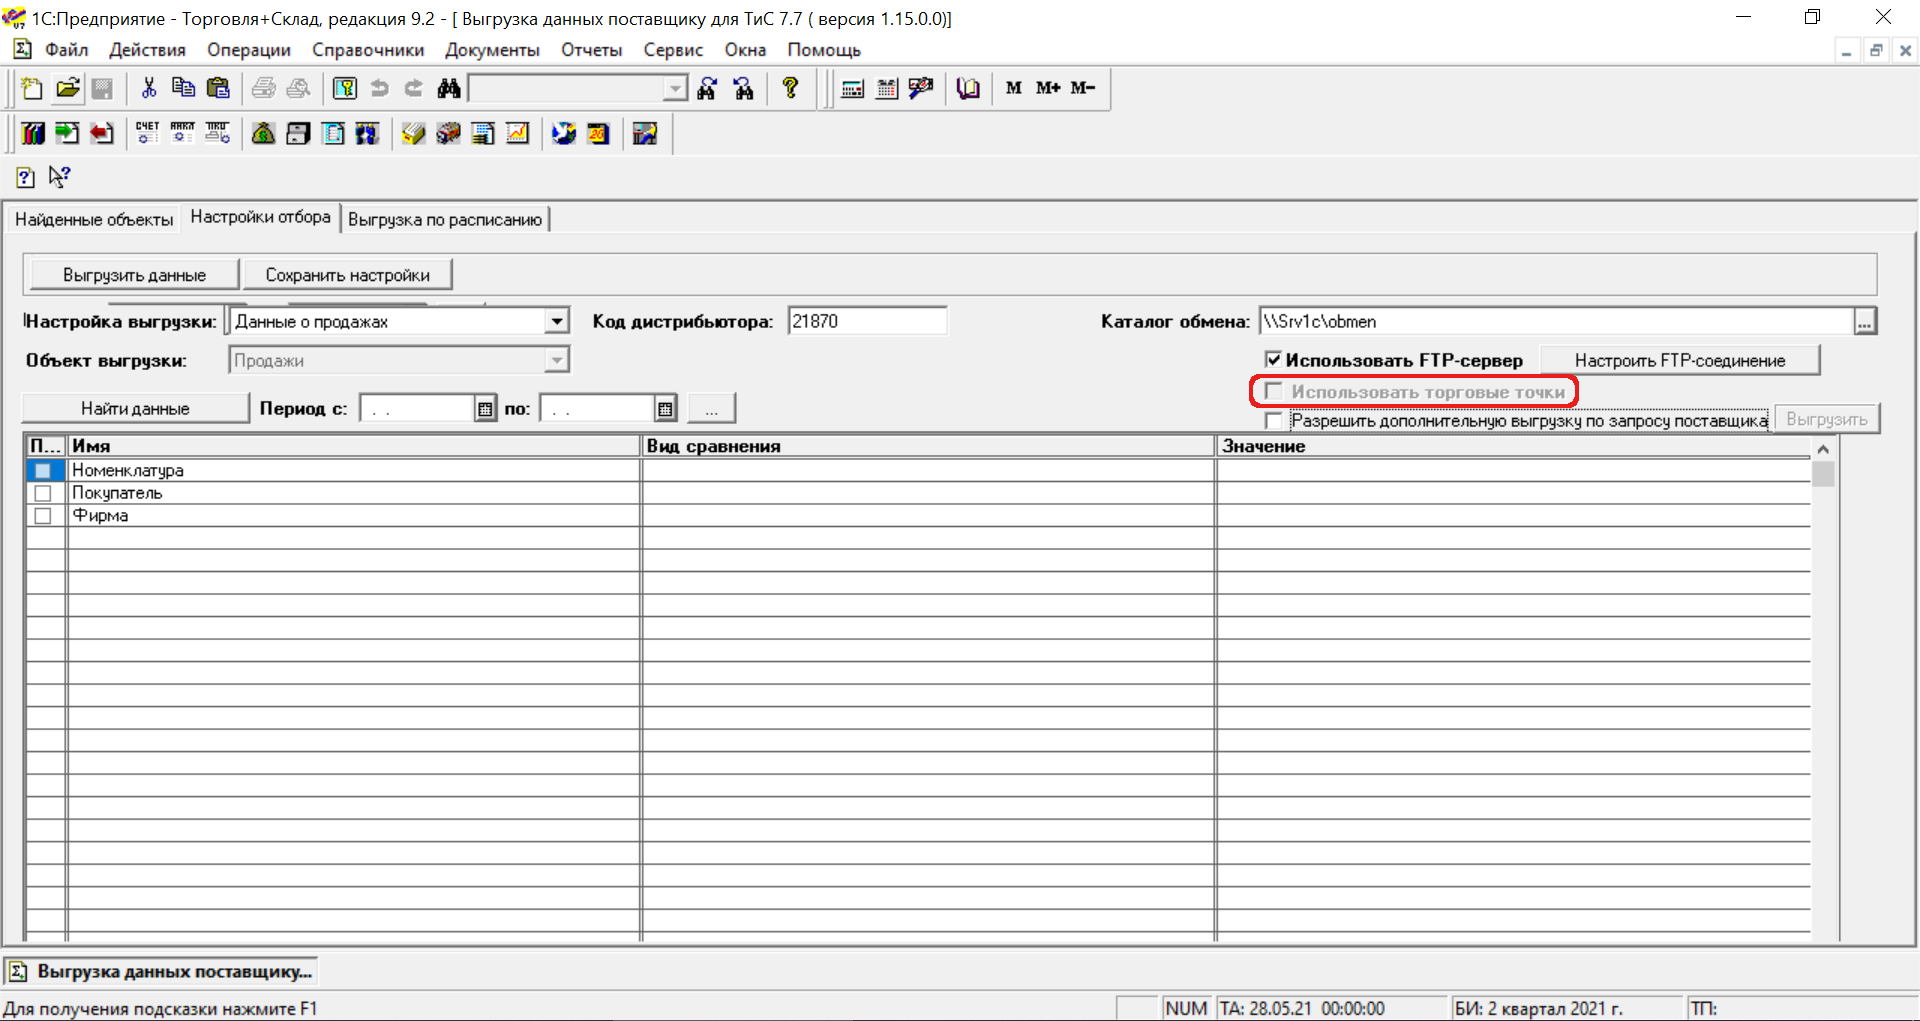Click the Open file folder icon
Viewport: 1920px width, 1021px height.
(x=67, y=88)
